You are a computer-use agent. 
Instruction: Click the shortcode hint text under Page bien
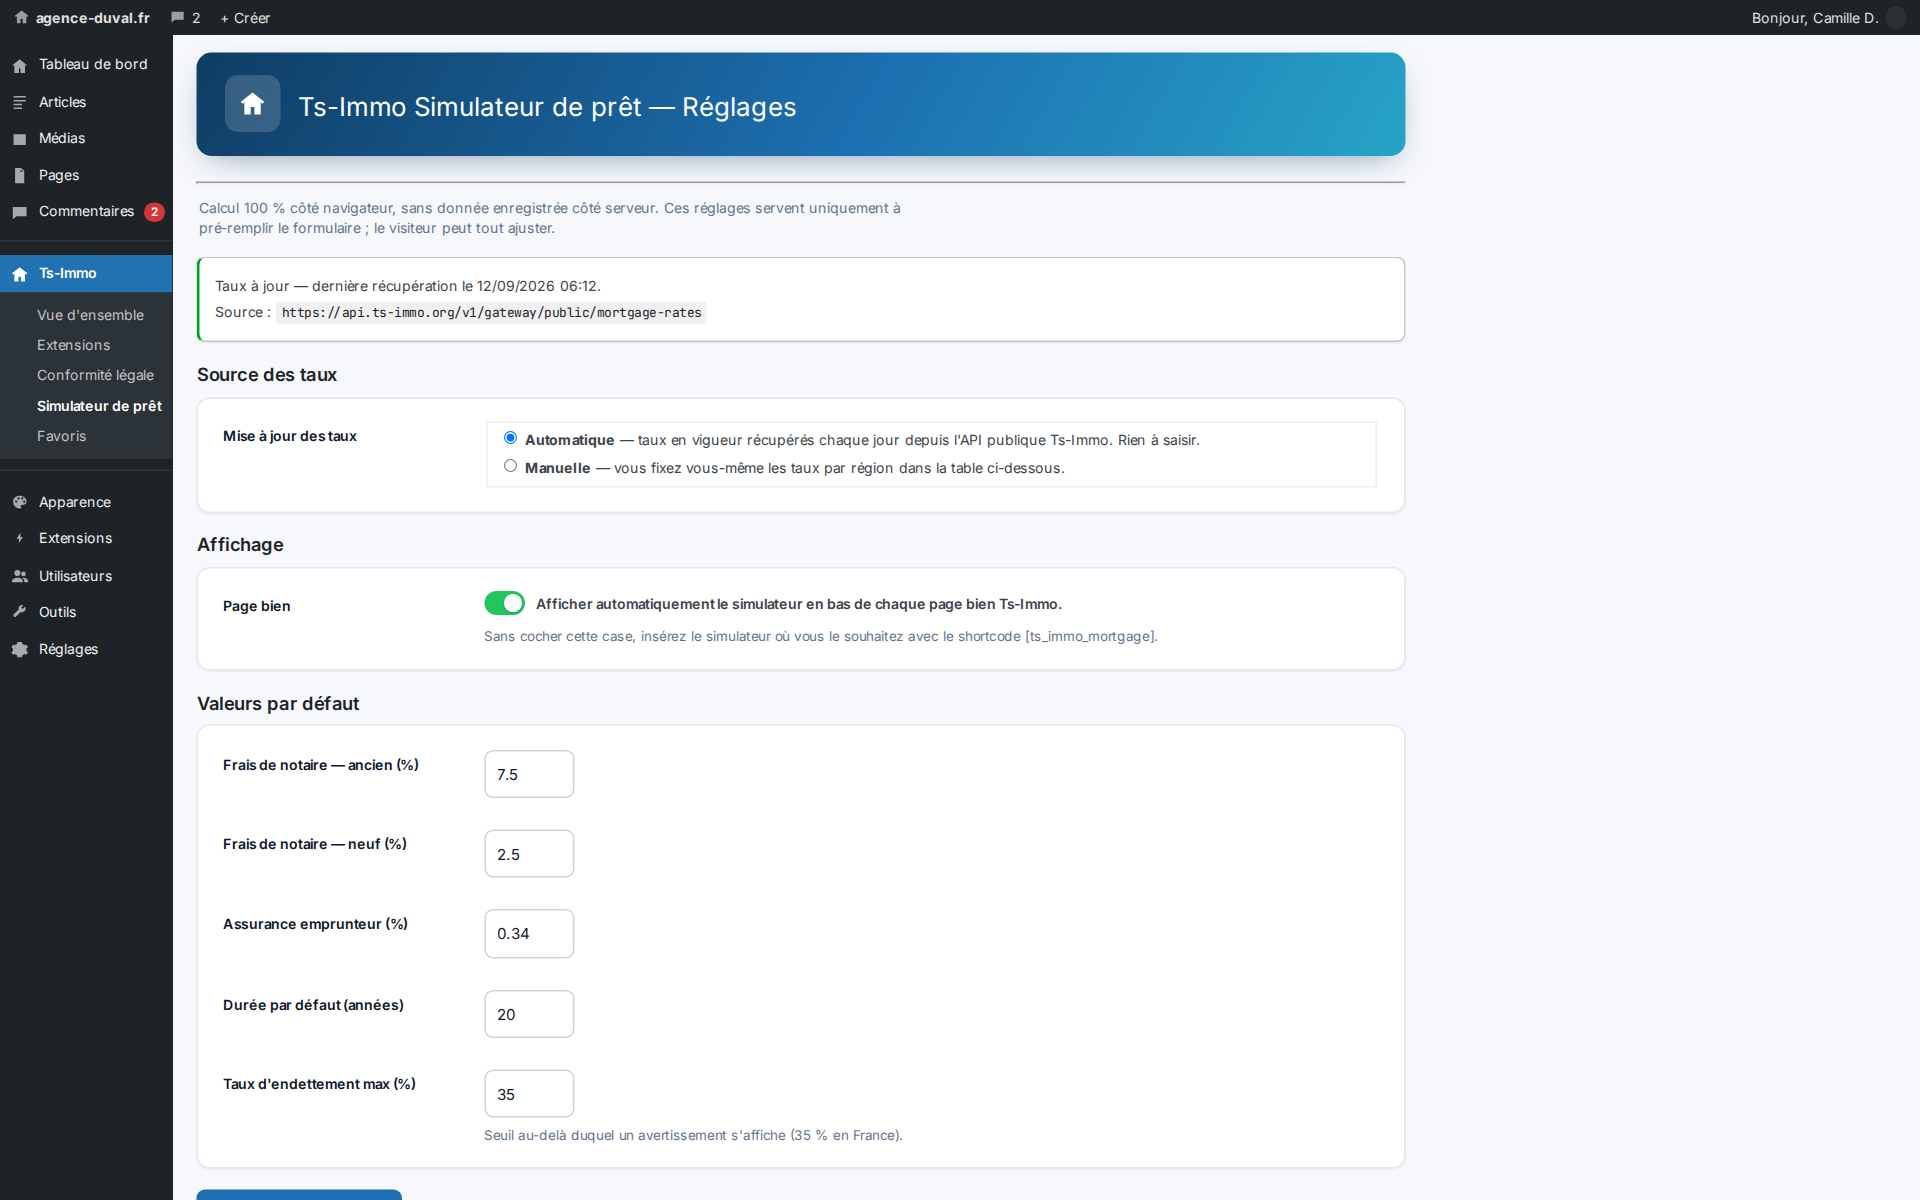(x=821, y=636)
